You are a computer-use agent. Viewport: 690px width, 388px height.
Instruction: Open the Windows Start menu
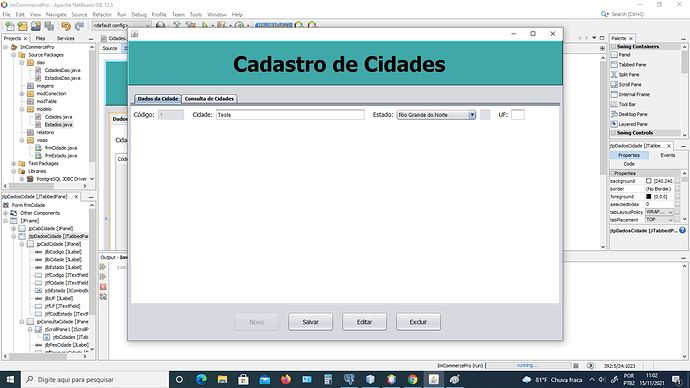tap(10, 379)
